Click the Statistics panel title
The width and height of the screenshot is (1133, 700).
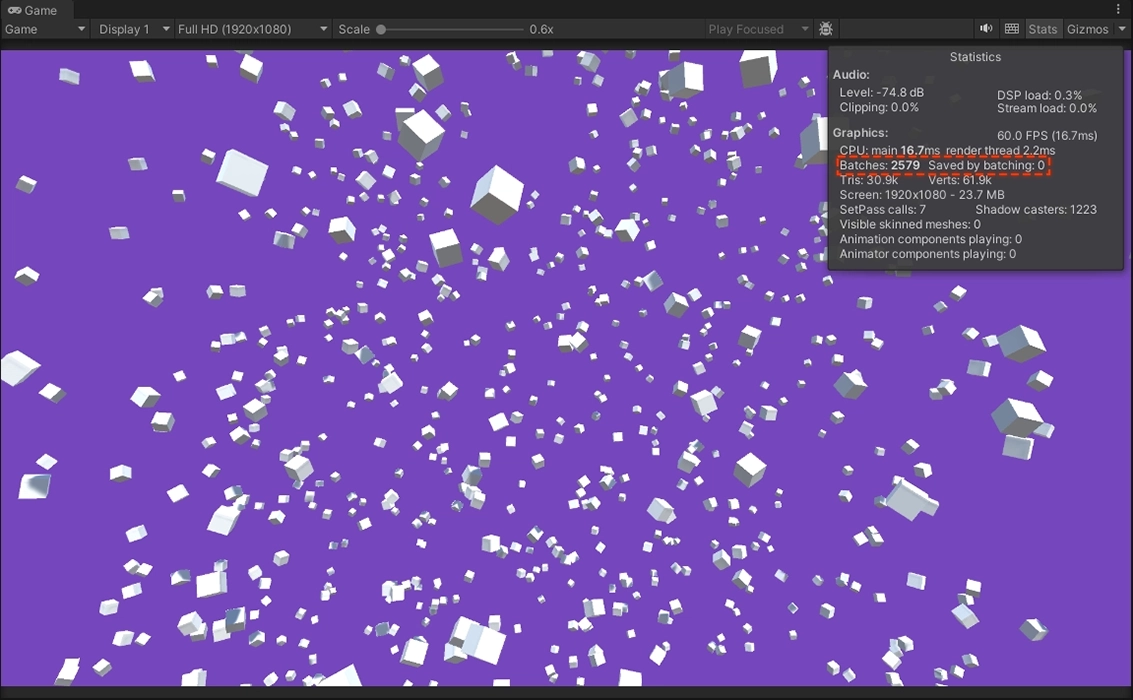tap(974, 57)
